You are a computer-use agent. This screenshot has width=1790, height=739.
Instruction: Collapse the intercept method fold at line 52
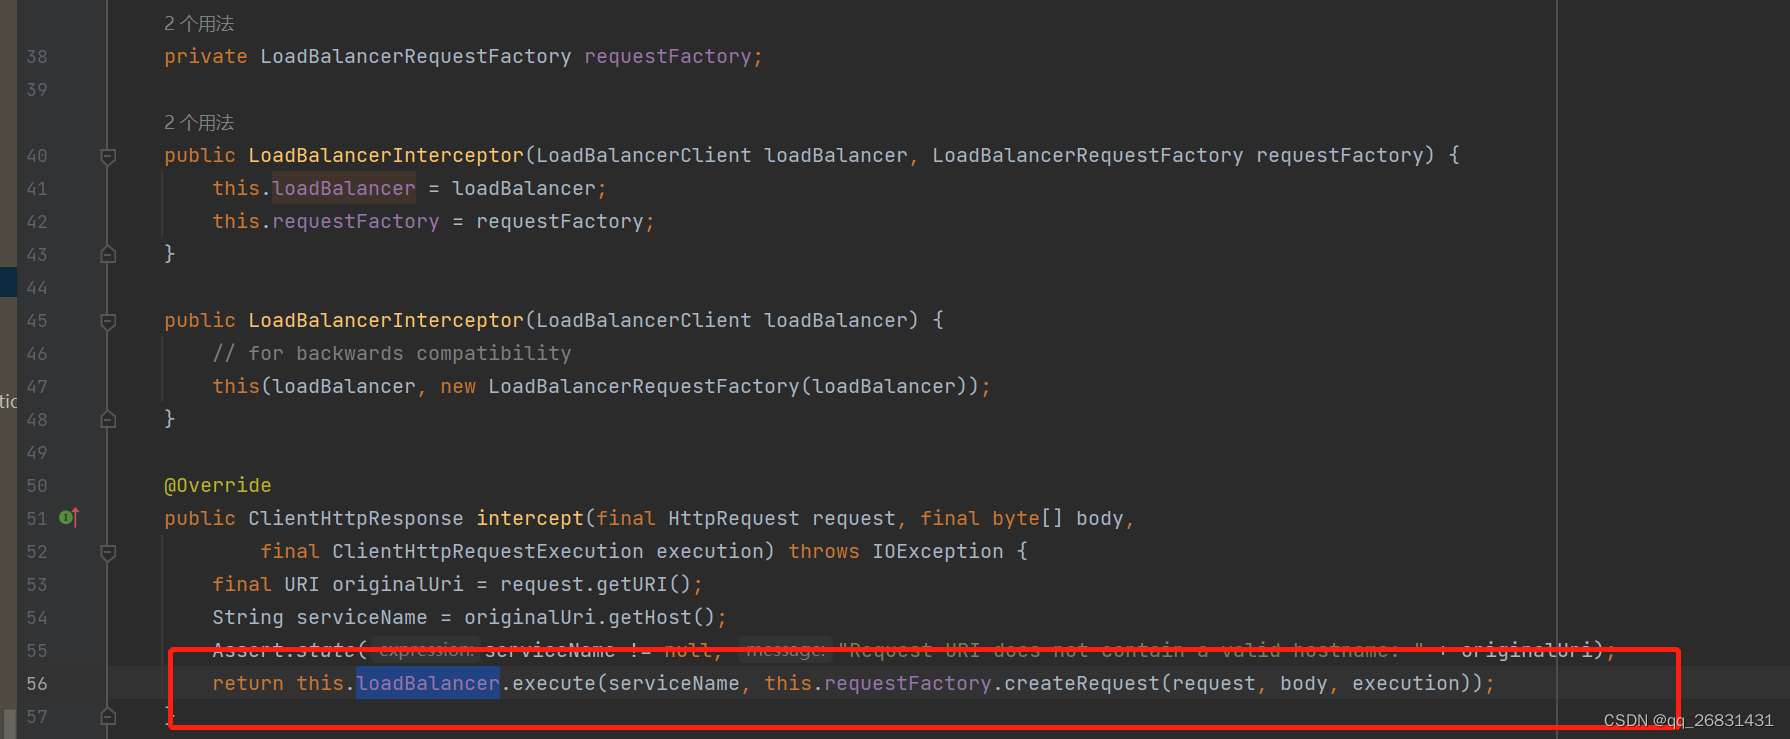[x=108, y=552]
